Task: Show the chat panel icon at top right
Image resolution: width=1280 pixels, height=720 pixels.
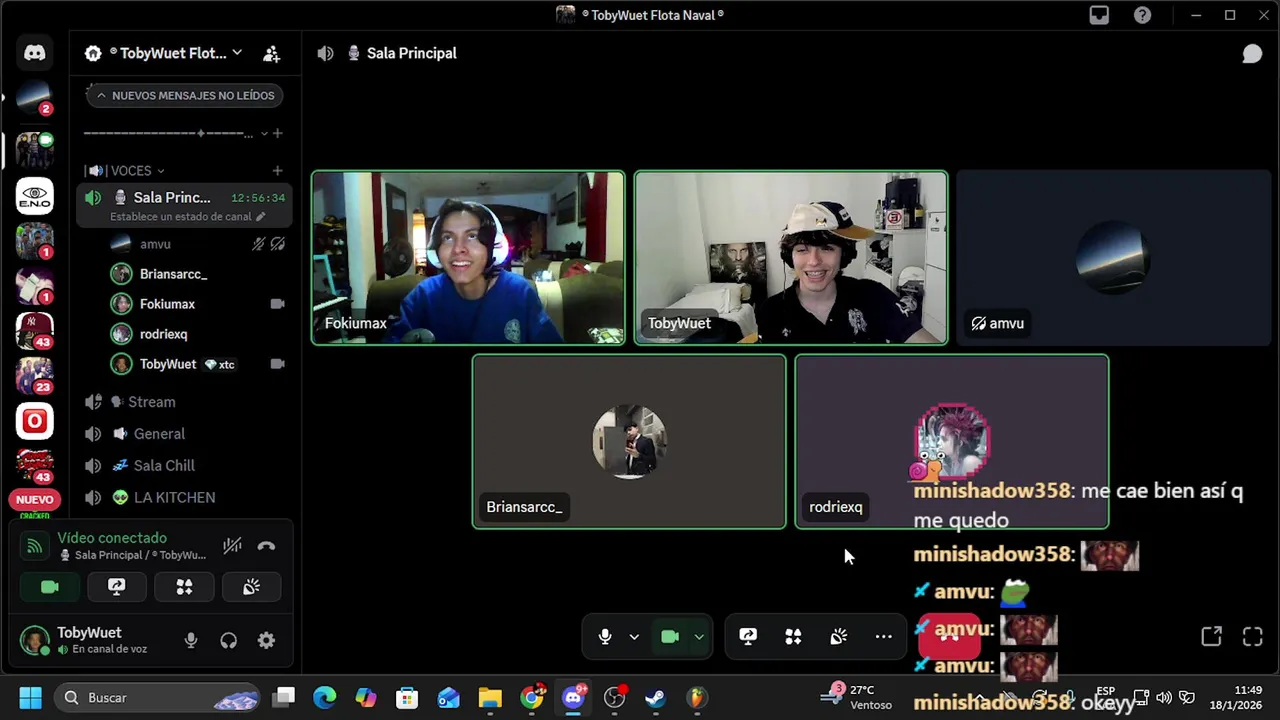Action: (x=1252, y=53)
